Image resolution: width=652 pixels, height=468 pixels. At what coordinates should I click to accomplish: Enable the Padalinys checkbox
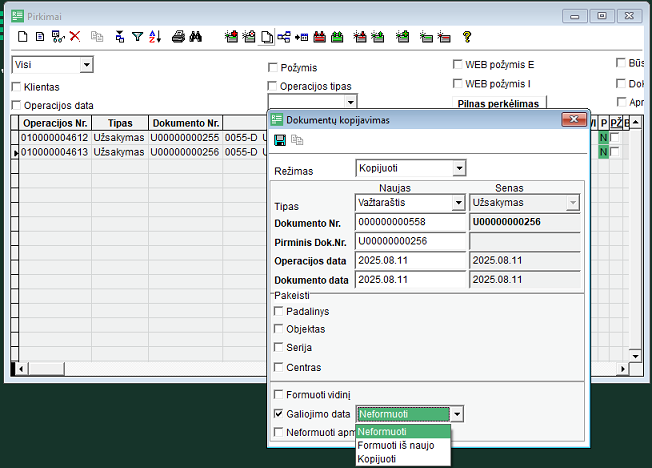[279, 311]
